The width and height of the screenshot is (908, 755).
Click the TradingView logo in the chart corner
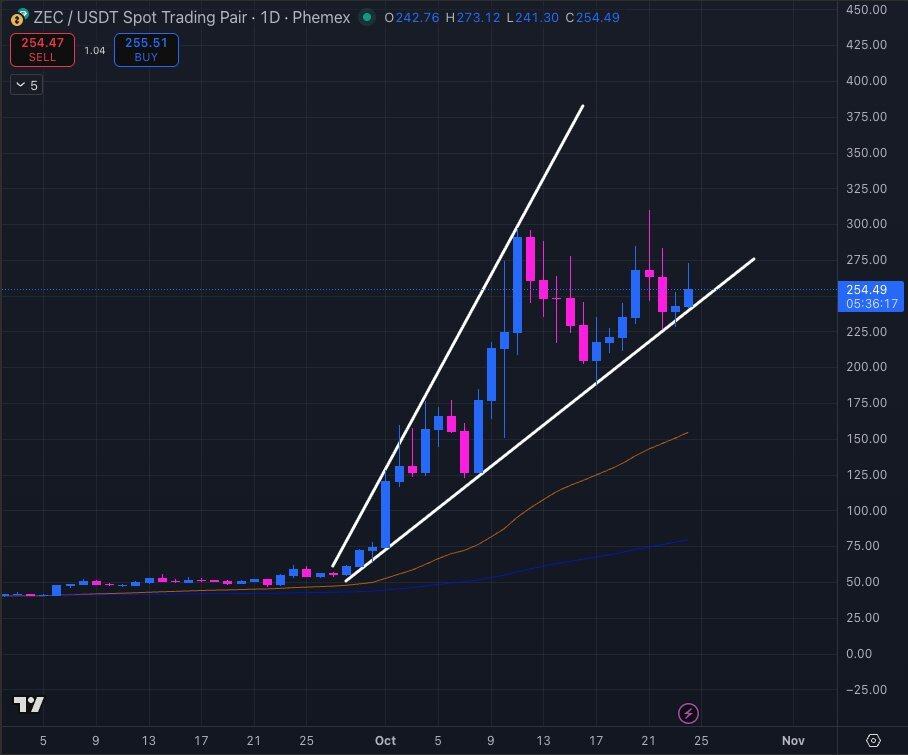(29, 705)
